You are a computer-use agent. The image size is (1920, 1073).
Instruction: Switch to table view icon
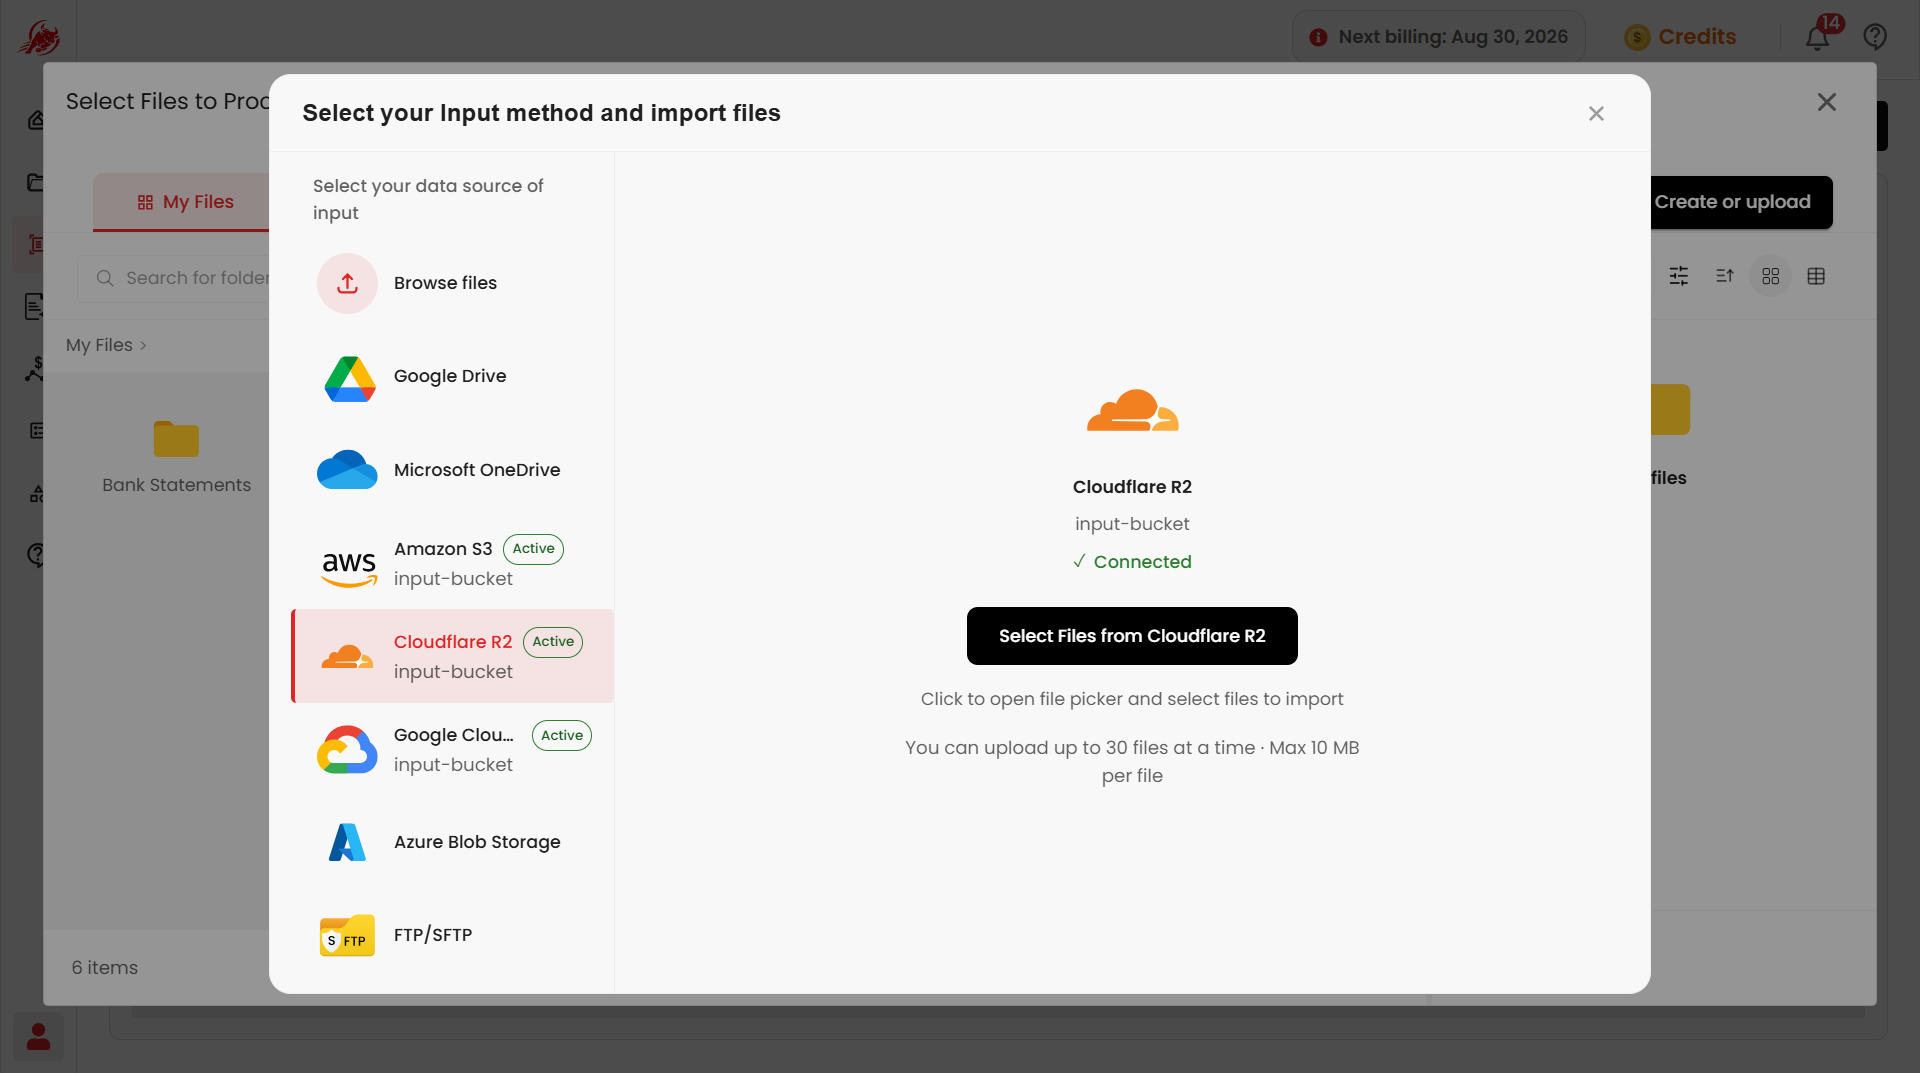(x=1817, y=276)
